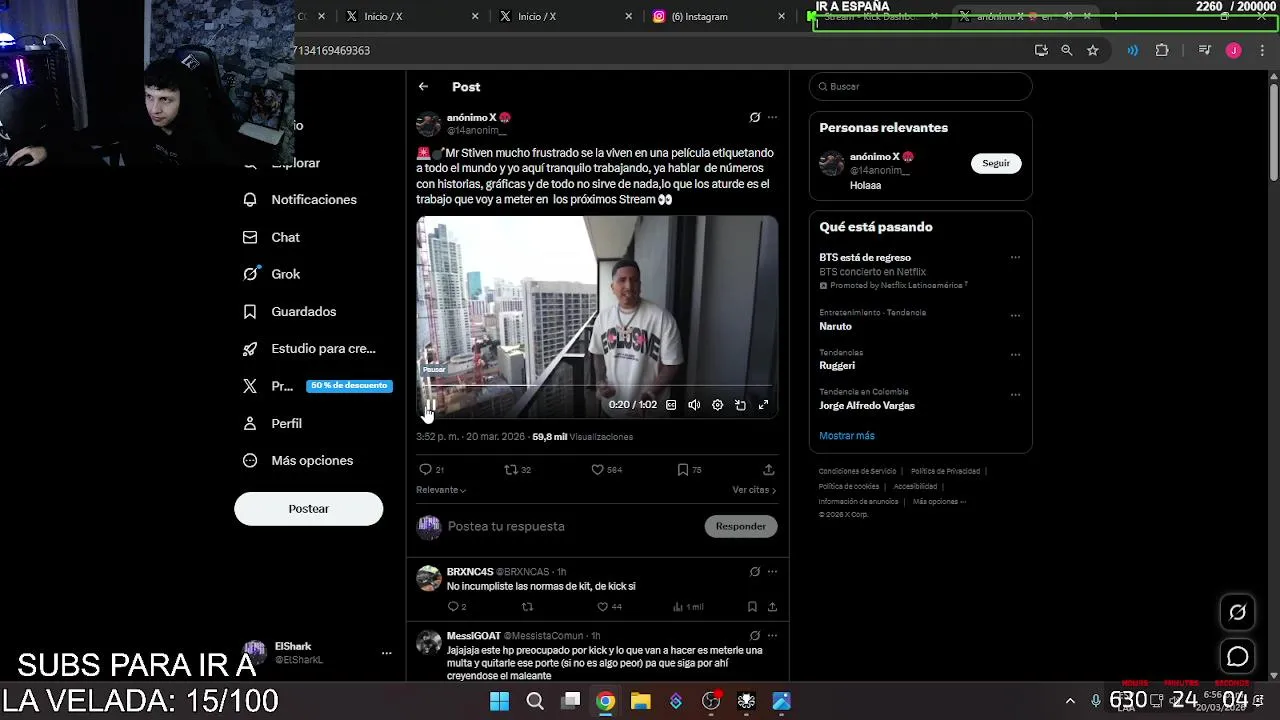Focus the Buscar search field
The width and height of the screenshot is (1280, 720).
point(920,87)
